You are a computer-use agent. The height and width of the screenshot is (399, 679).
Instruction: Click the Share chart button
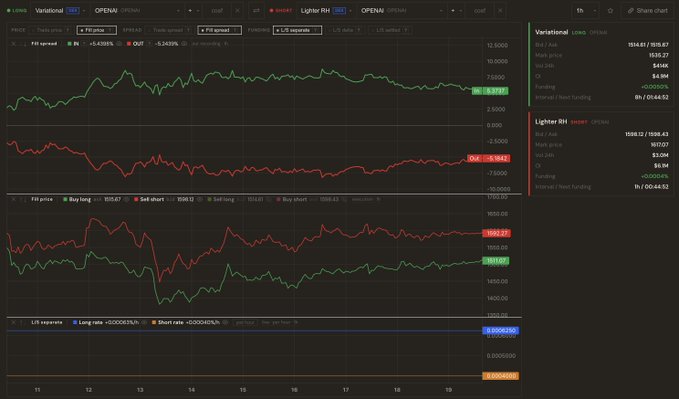pos(648,10)
